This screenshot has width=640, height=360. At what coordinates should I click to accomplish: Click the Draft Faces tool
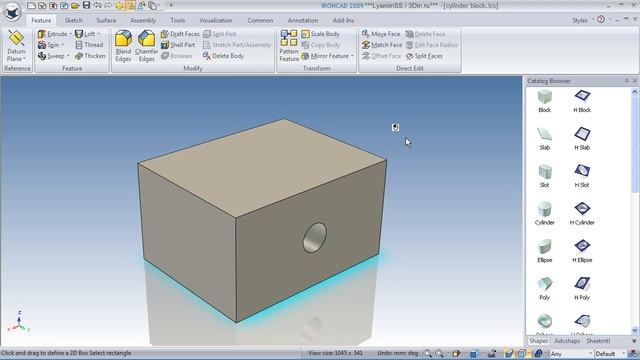(180, 34)
